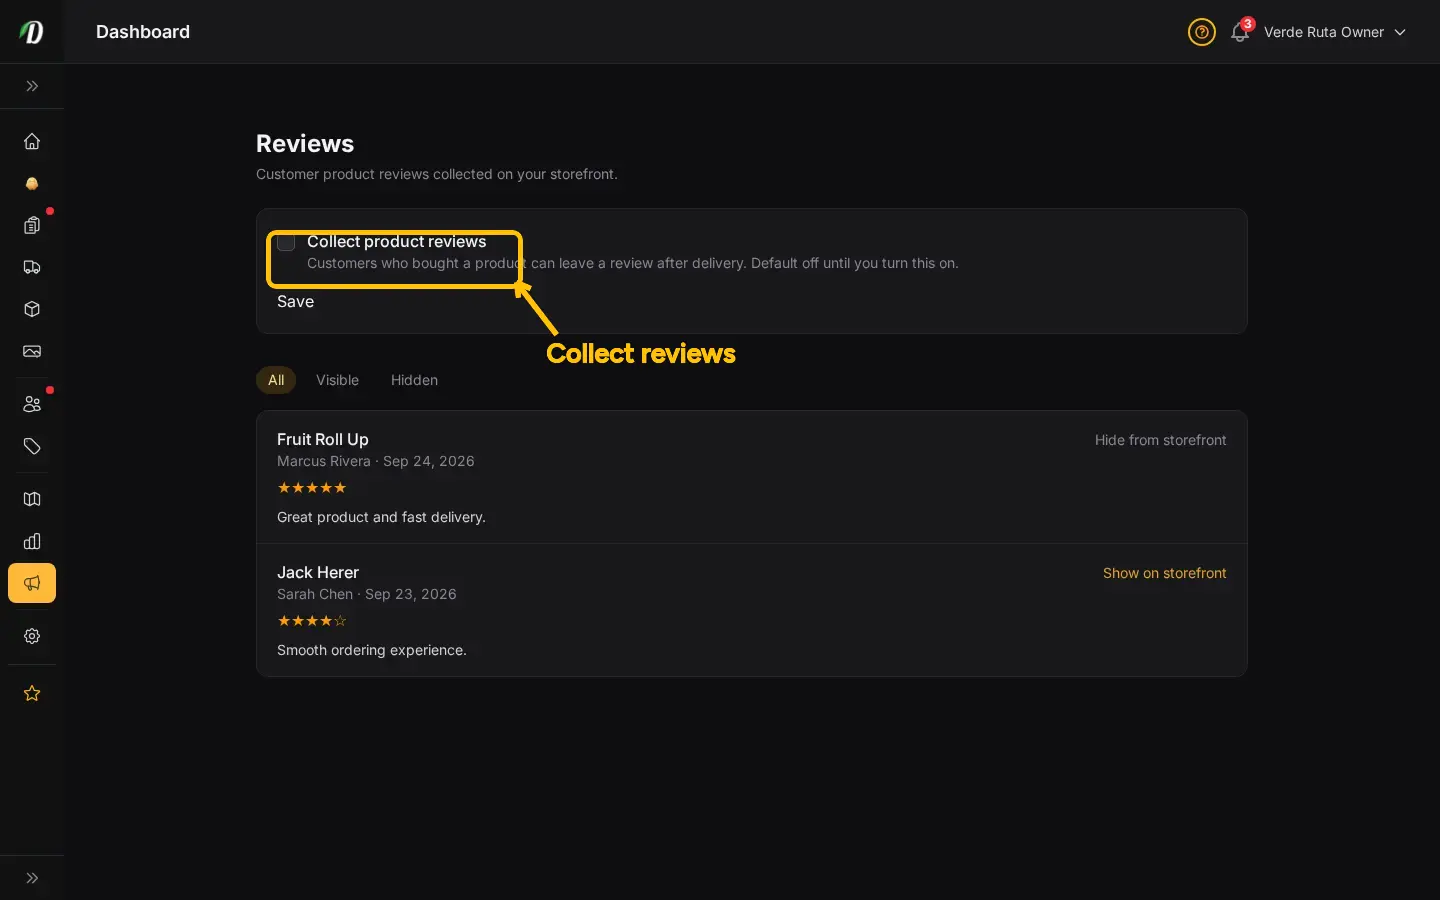The image size is (1440, 900).
Task: Show the Jack Herer review on storefront
Action: pos(1164,573)
